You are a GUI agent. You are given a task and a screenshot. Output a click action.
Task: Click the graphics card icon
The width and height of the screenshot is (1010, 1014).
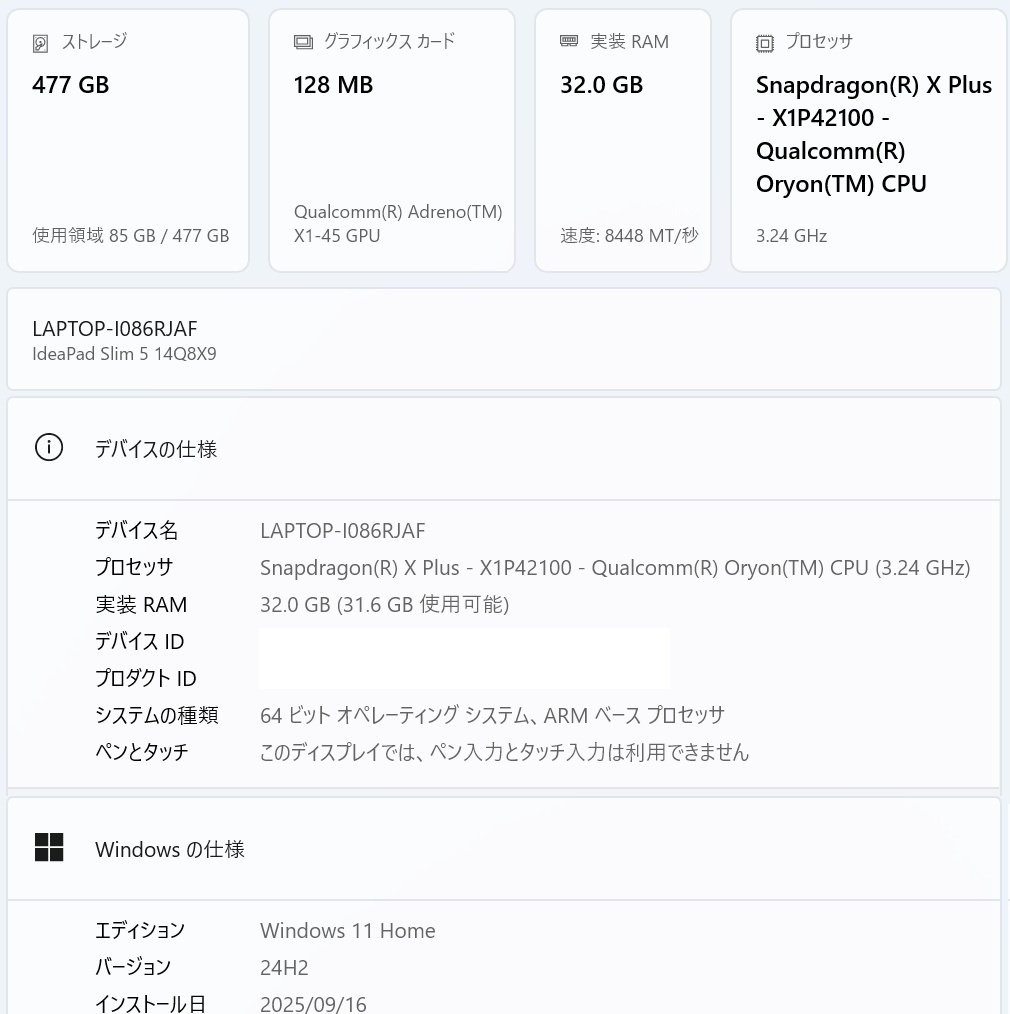click(x=303, y=42)
